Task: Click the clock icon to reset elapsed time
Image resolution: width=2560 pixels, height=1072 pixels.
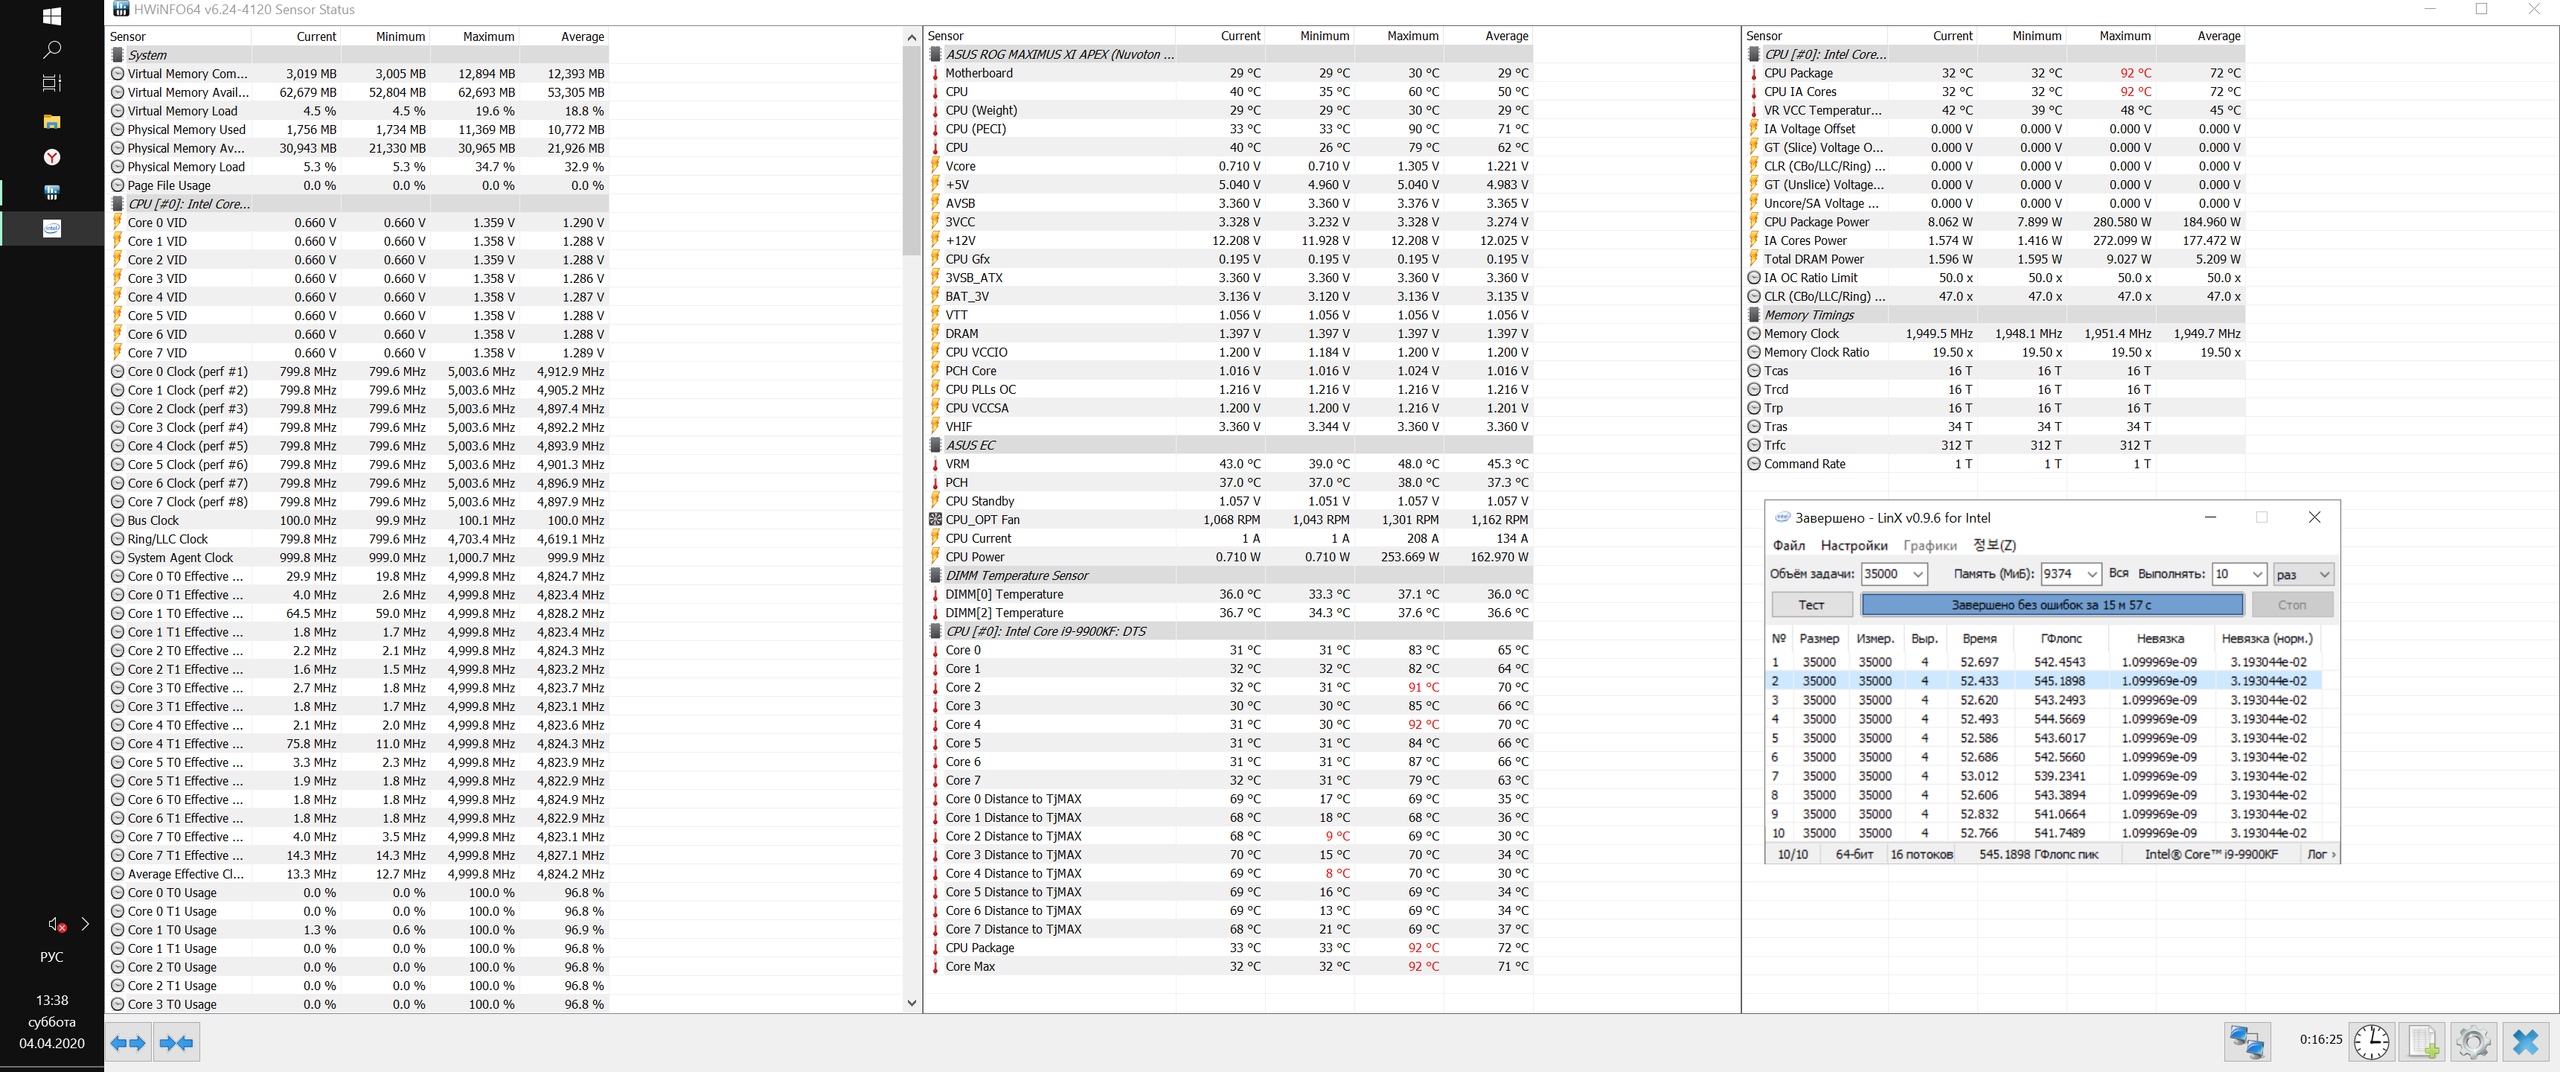Action: pyautogui.click(x=2371, y=1042)
